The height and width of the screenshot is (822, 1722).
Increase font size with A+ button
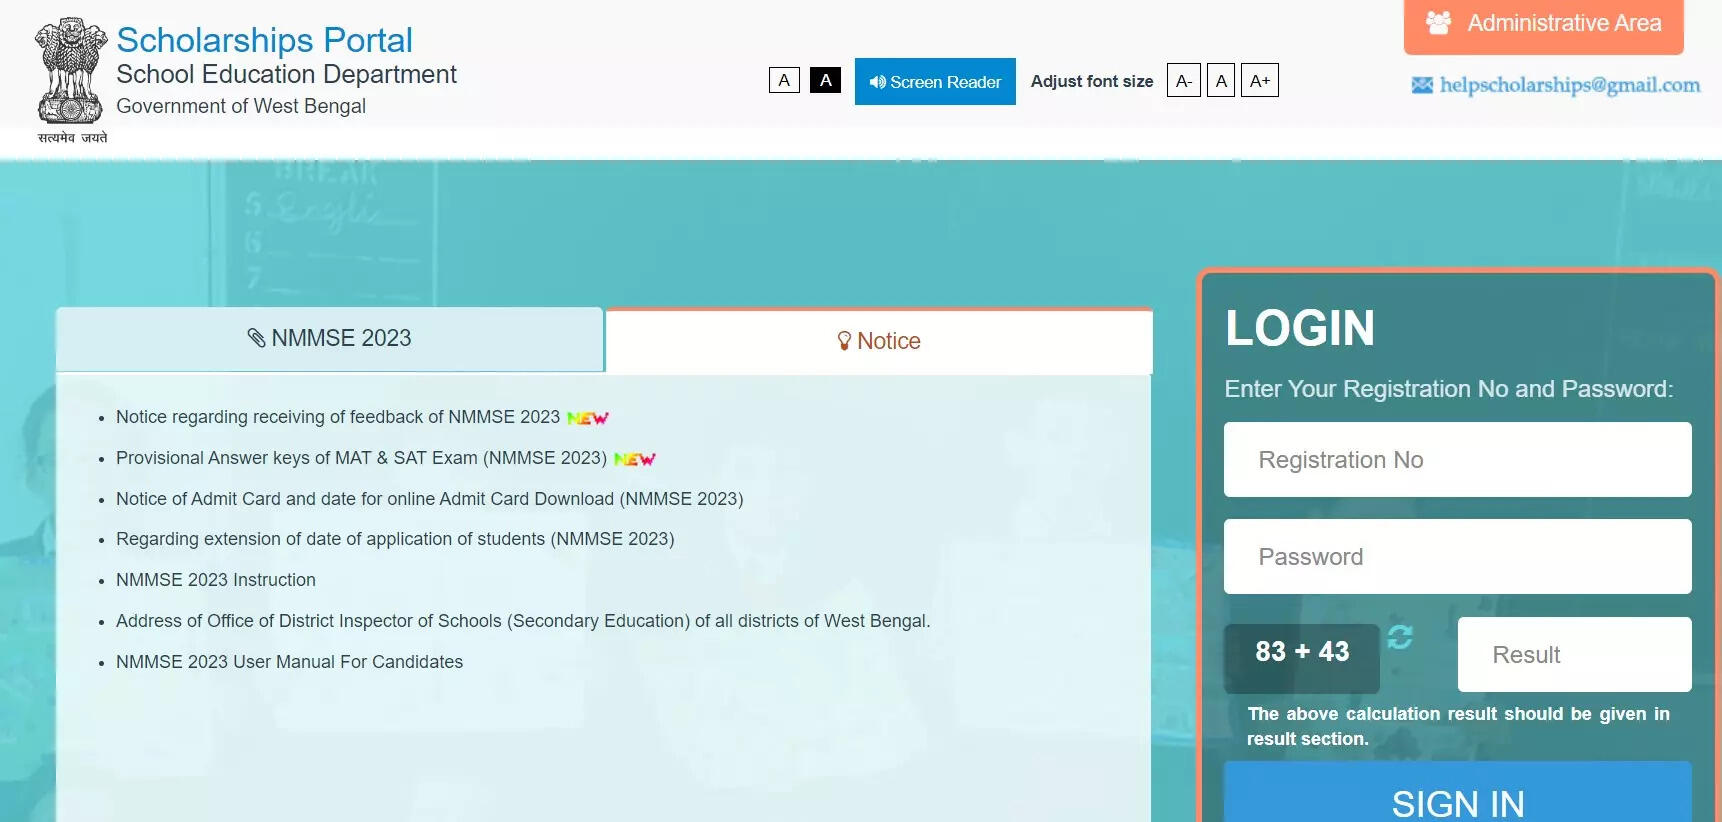1260,80
